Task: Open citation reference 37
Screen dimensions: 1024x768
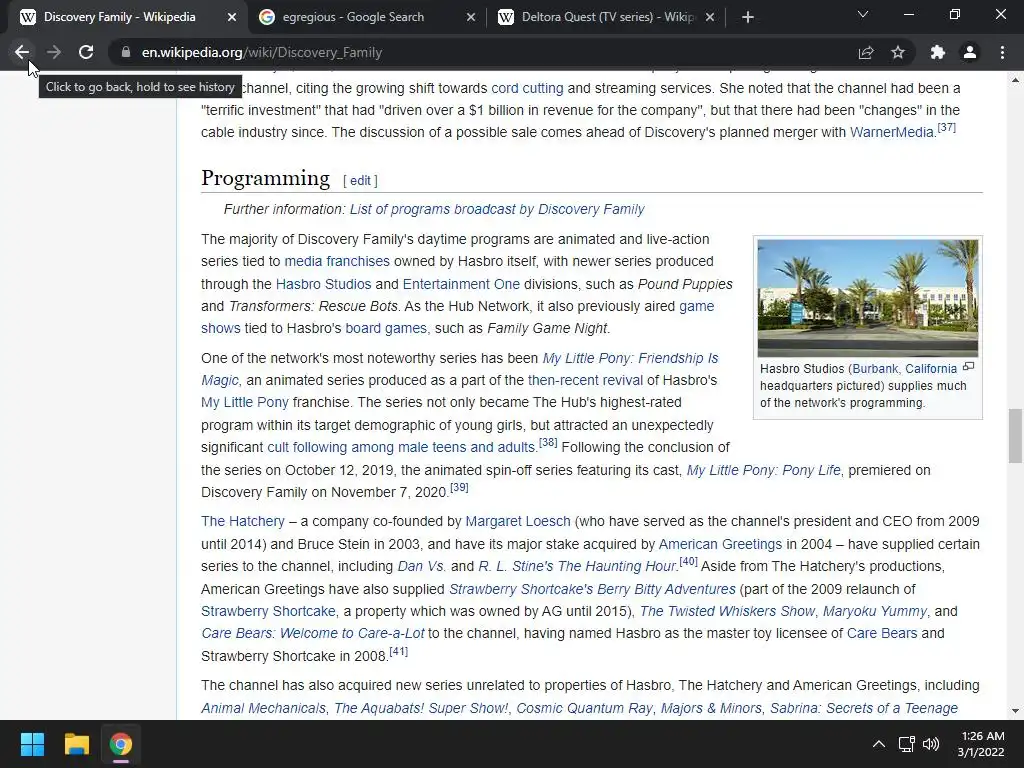Action: point(946,127)
